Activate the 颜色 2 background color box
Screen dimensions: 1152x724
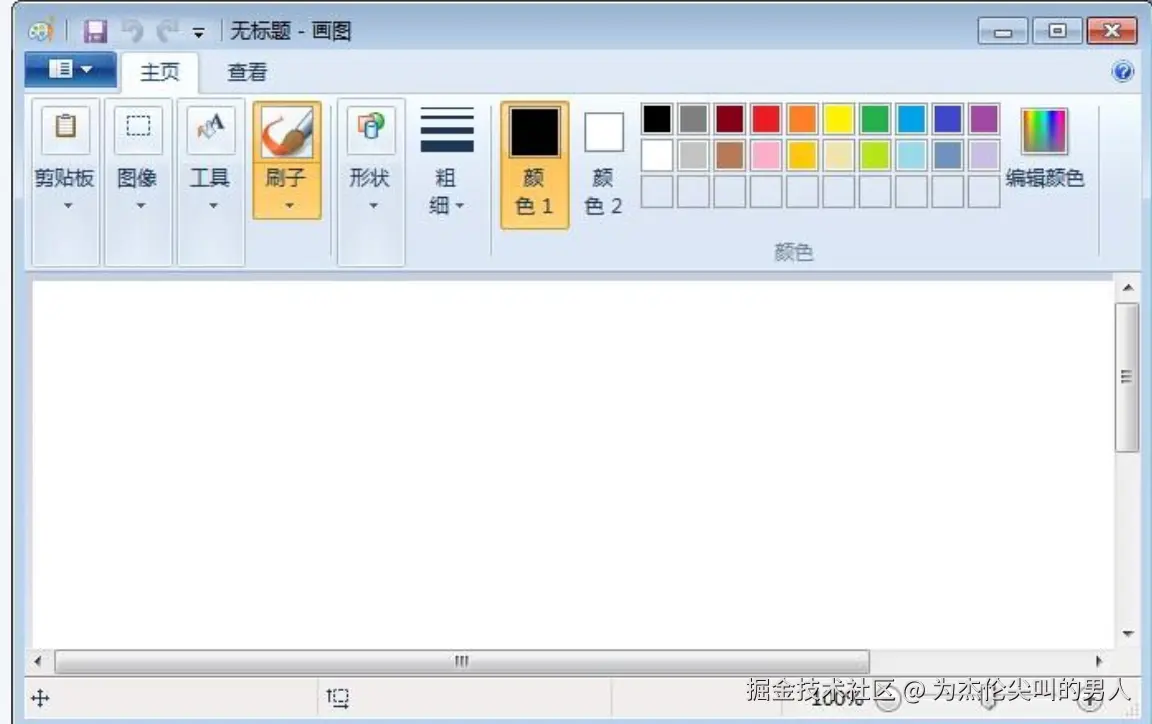coord(603,130)
